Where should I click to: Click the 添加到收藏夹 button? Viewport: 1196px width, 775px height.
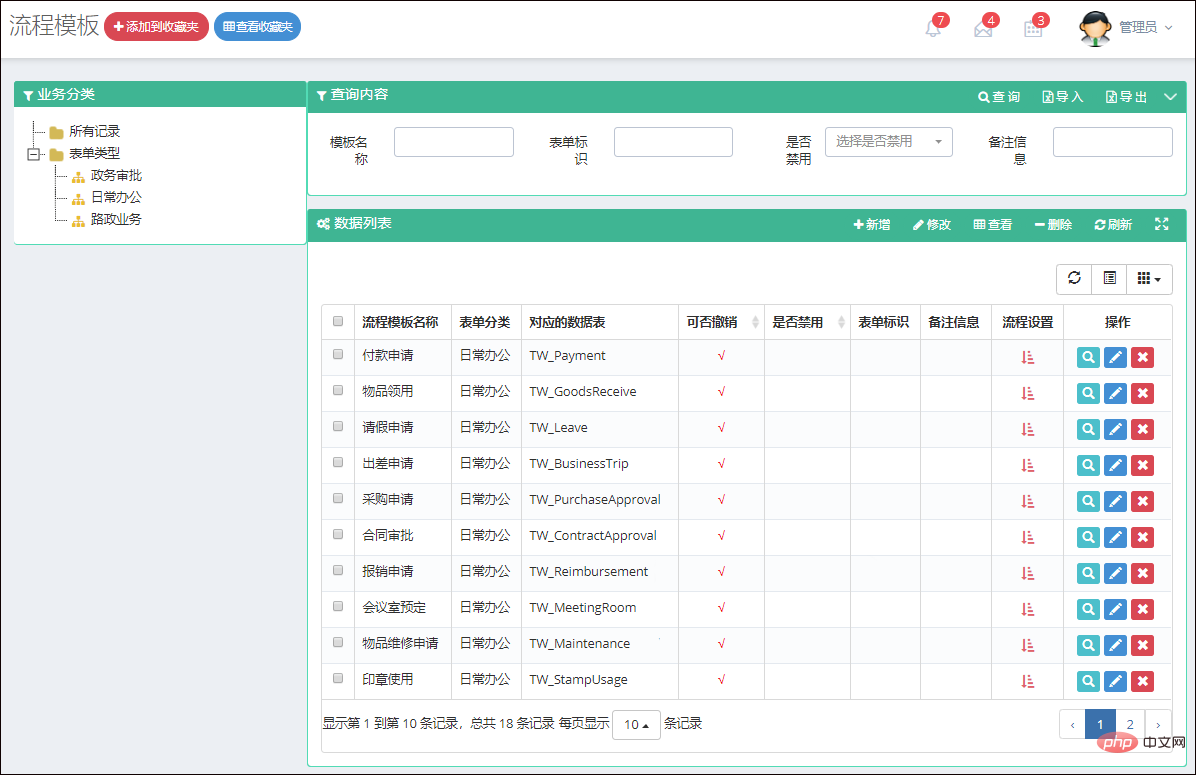coord(156,27)
